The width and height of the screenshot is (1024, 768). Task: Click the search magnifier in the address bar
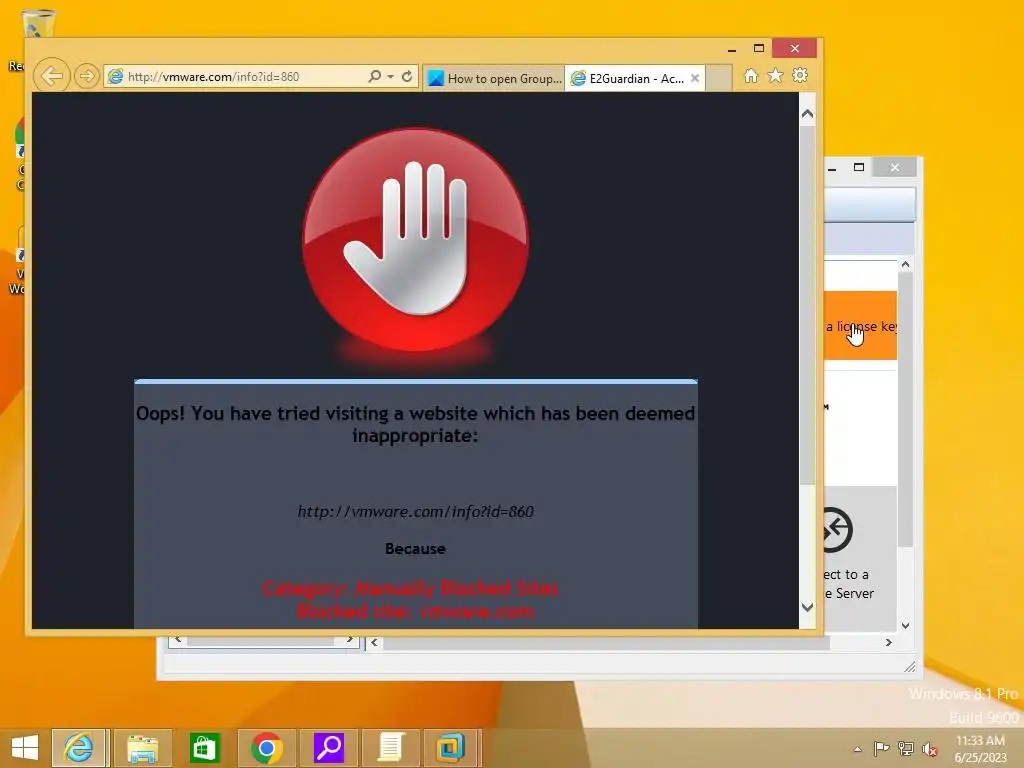375,76
